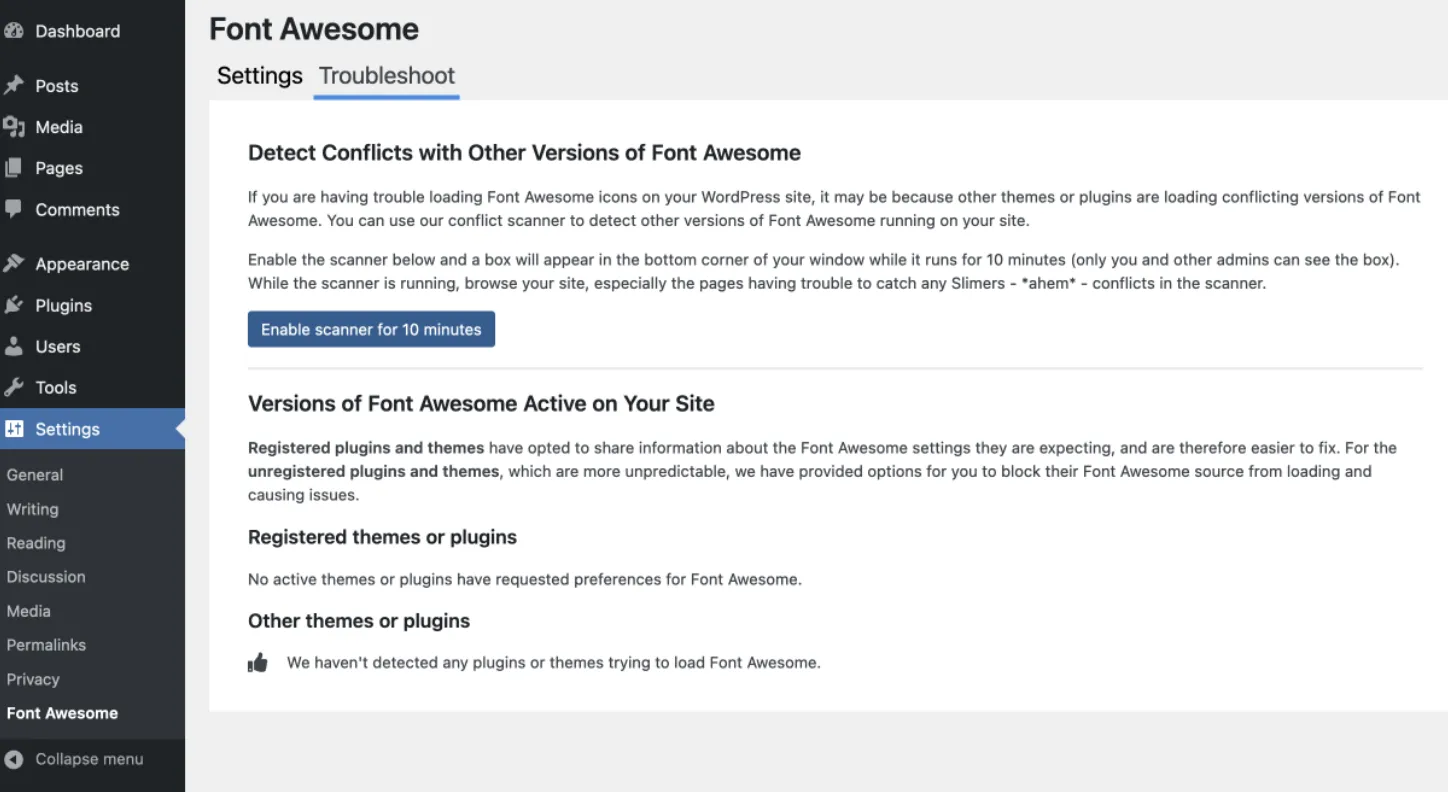
Task: Click the Registered themes or plugins heading
Action: coord(382,537)
